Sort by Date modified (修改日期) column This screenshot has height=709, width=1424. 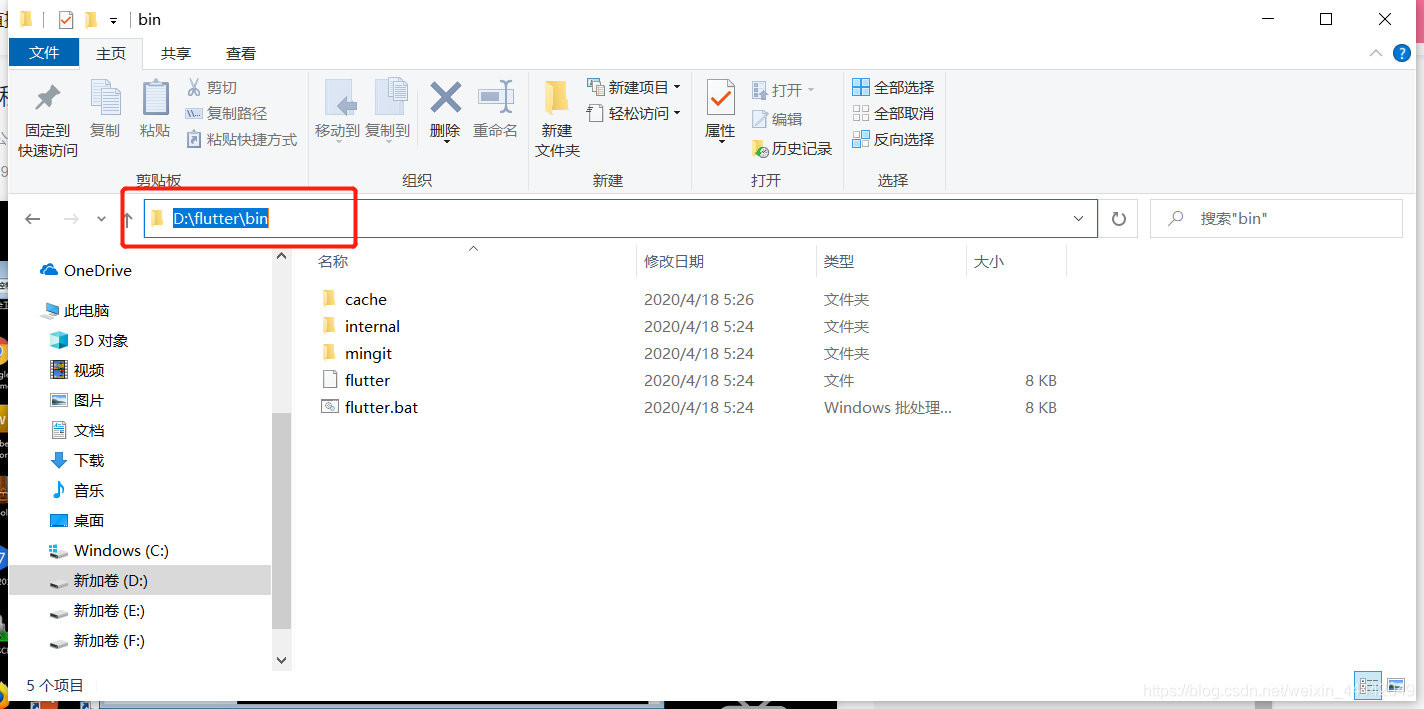click(x=727, y=262)
